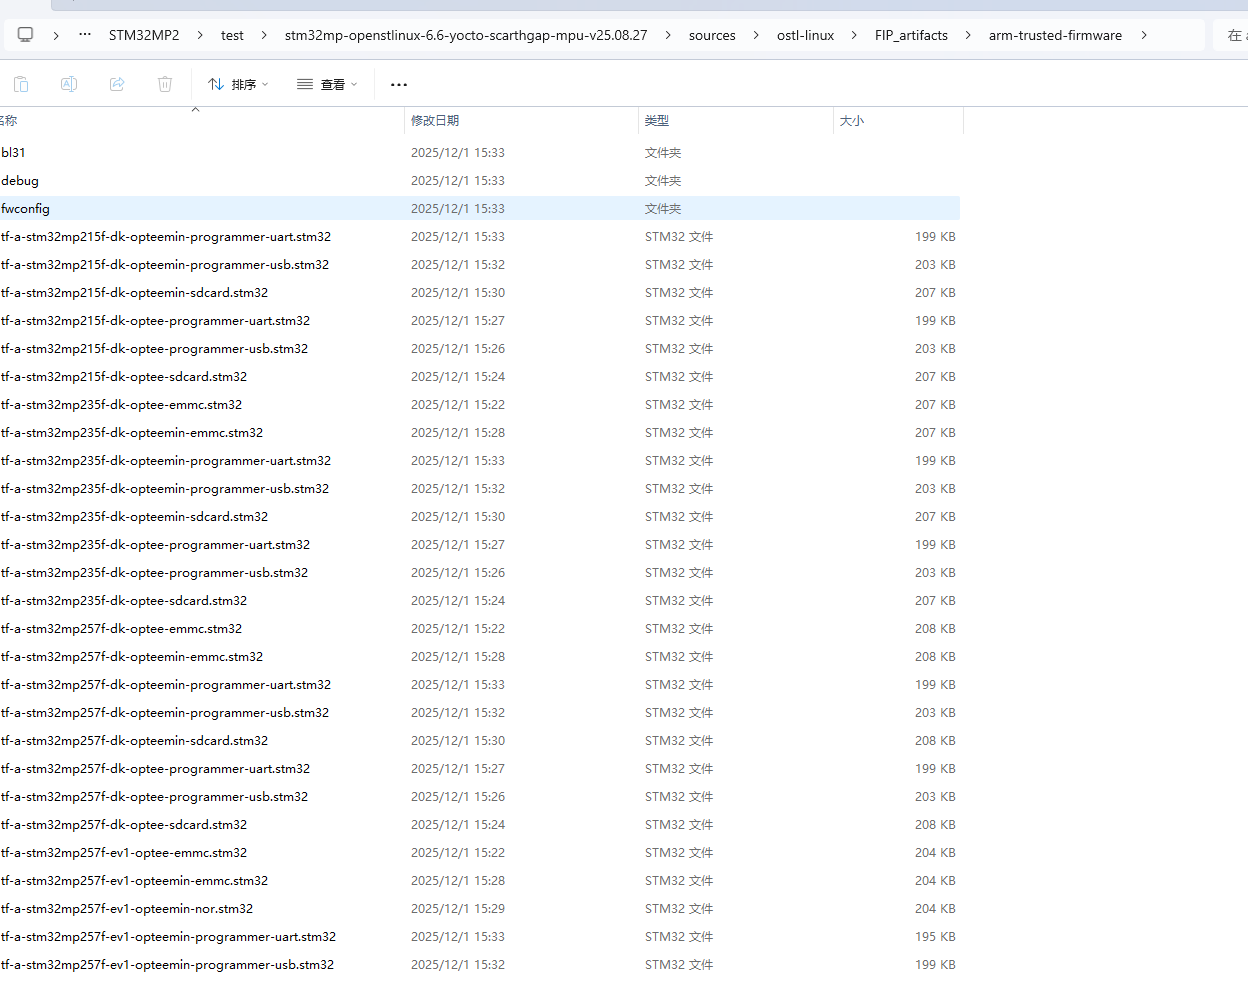
Task: Go to sources folder in breadcrumb
Action: point(712,35)
